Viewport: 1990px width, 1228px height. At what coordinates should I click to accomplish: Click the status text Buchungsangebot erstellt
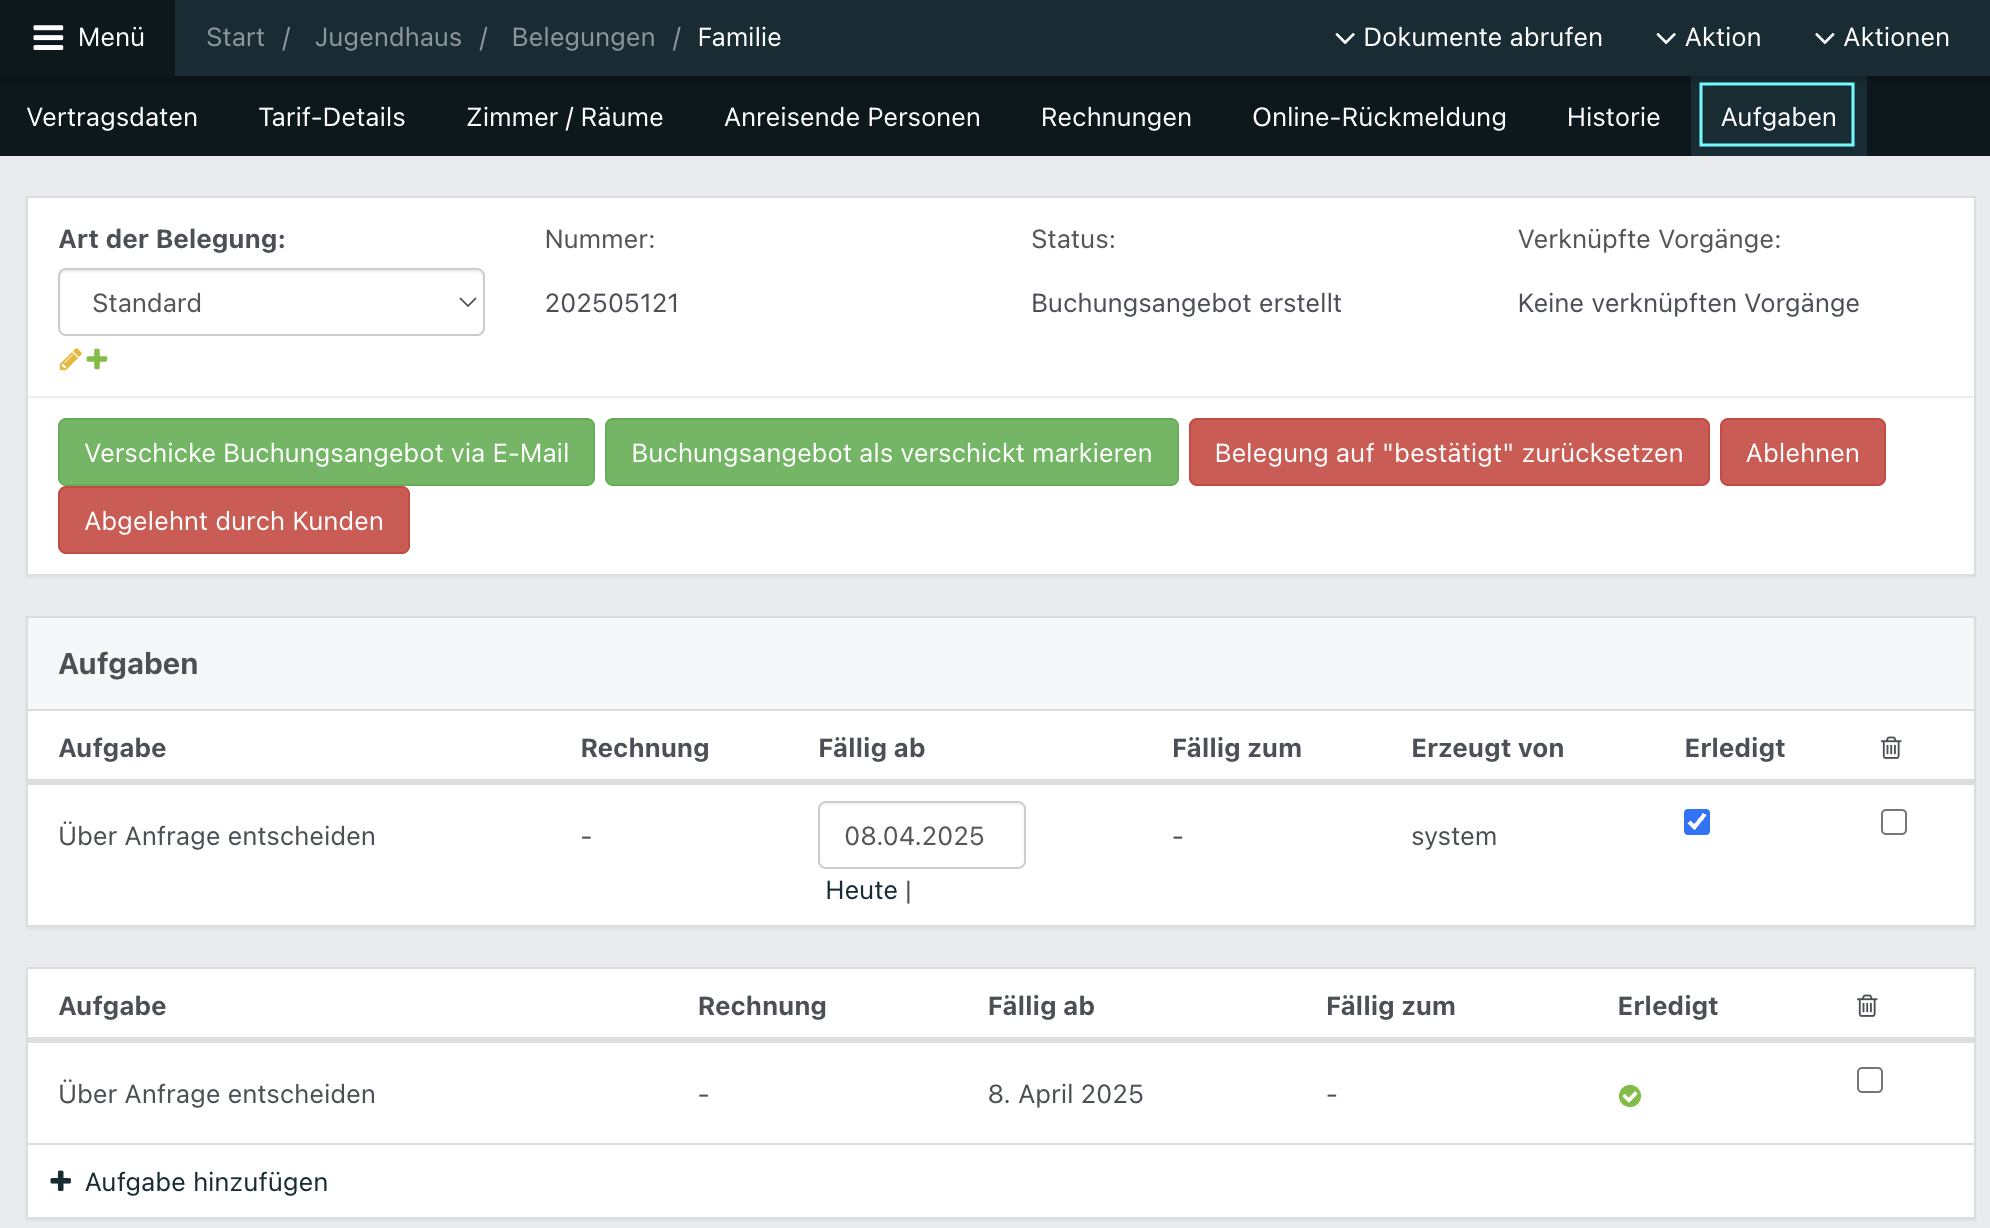click(1186, 303)
